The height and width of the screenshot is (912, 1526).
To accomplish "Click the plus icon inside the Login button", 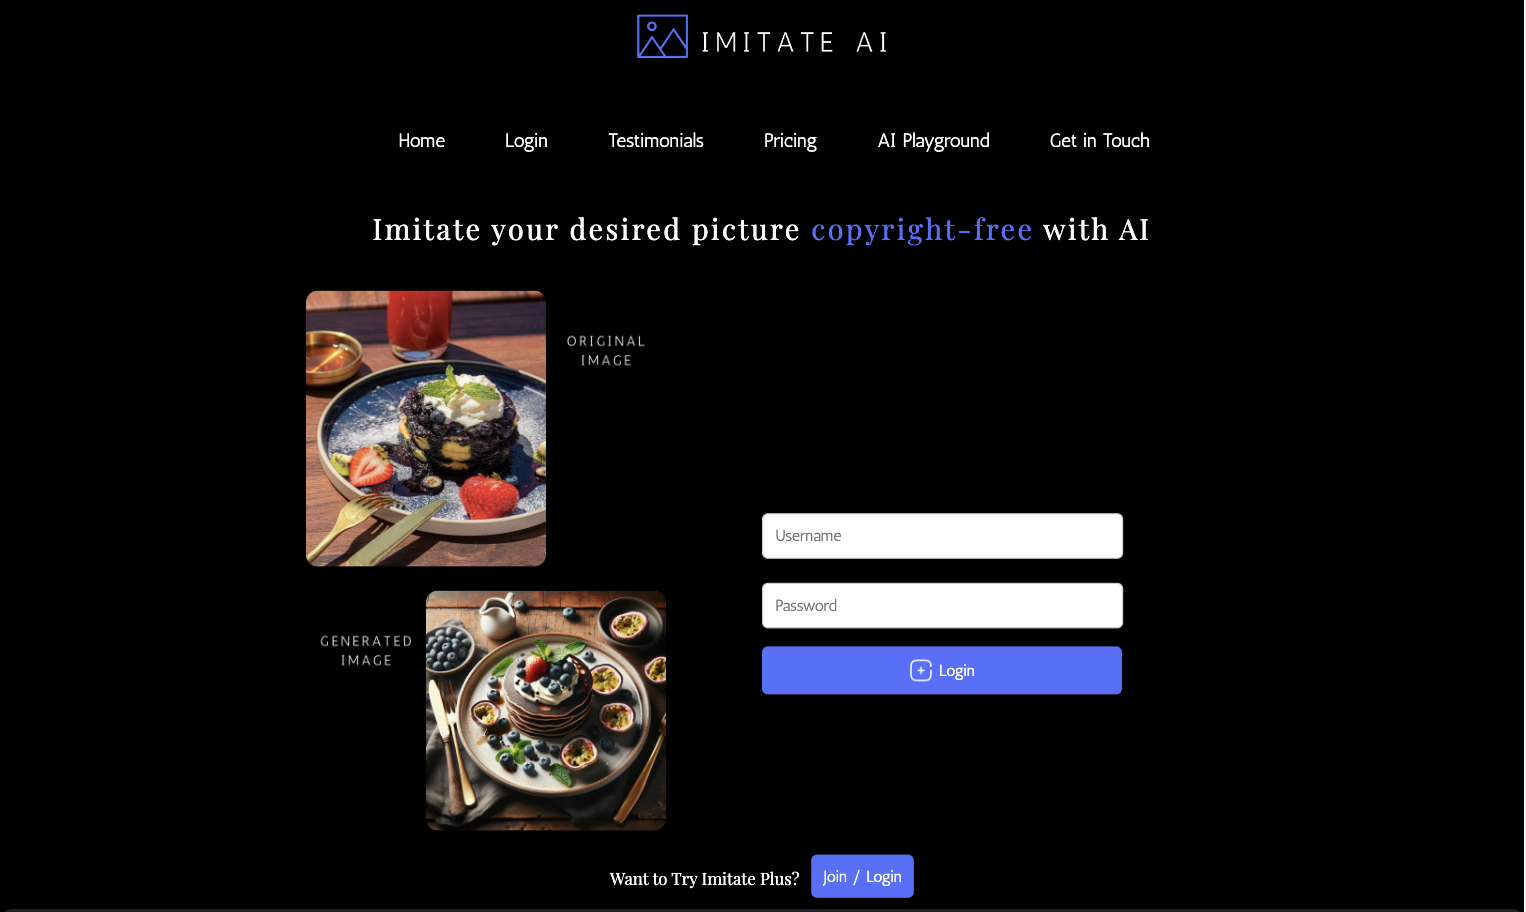I will tap(921, 670).
